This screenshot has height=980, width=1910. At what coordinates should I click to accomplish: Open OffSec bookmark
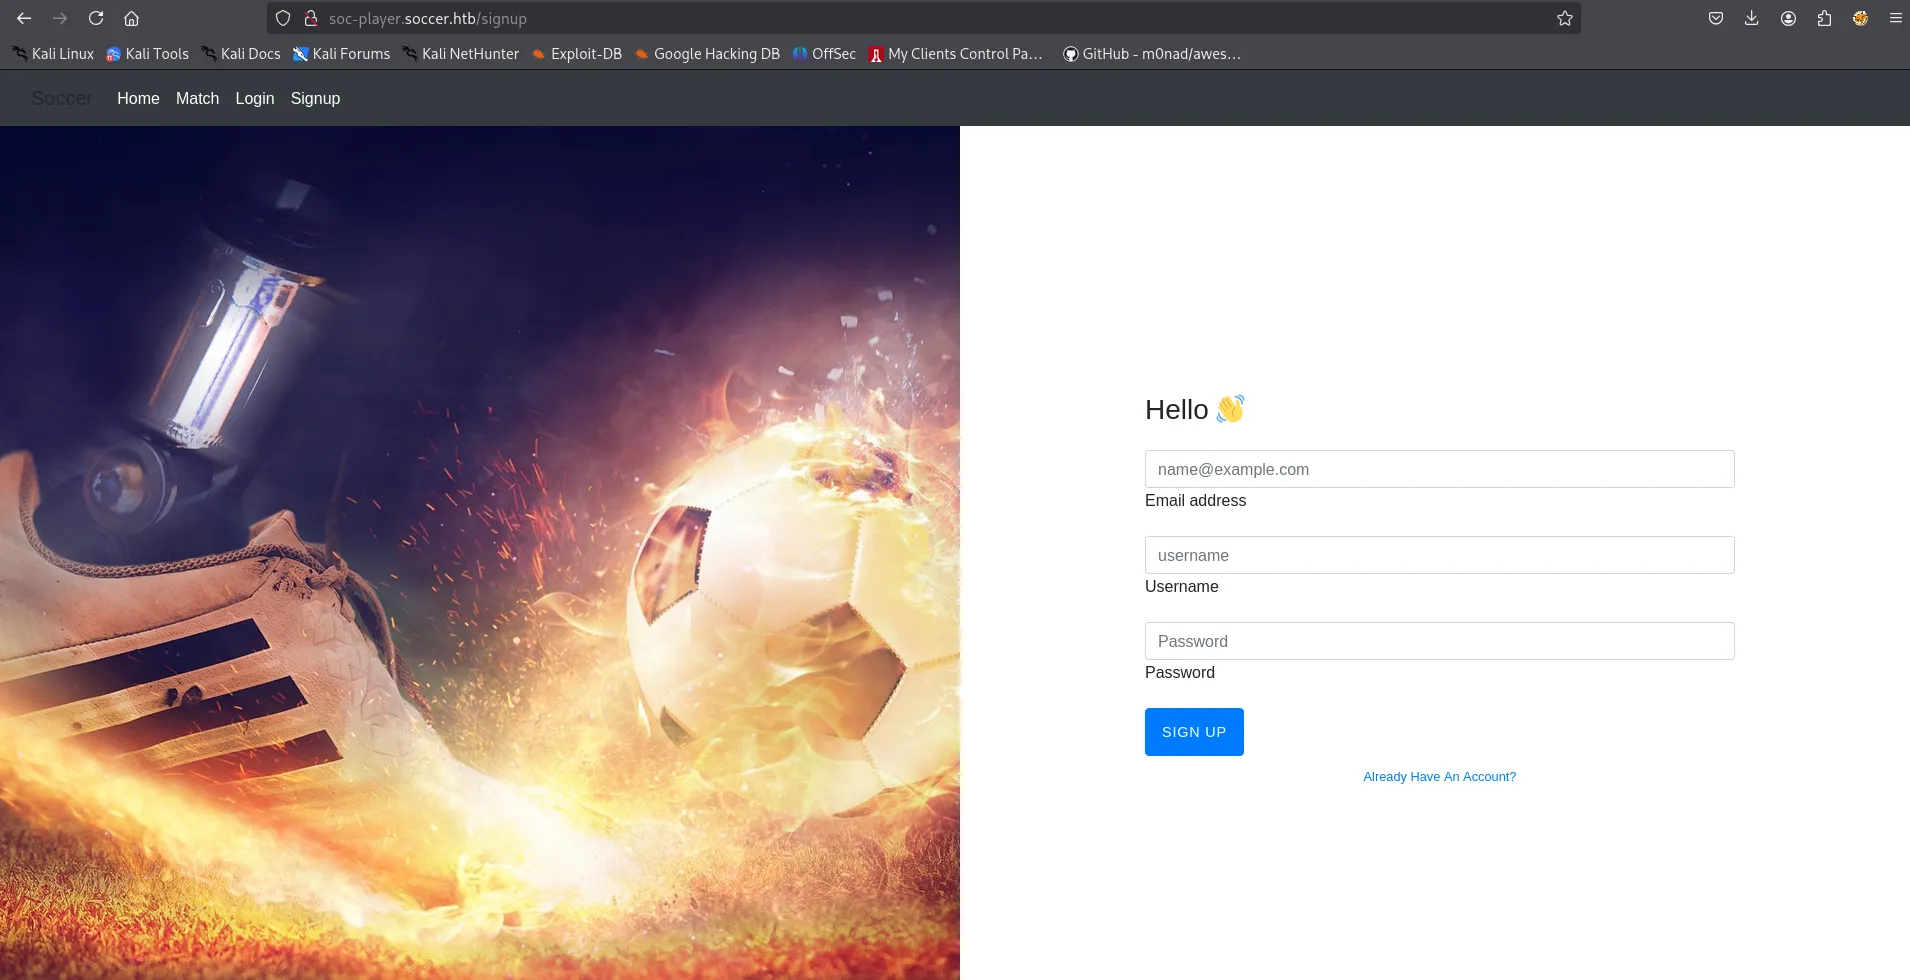coord(825,54)
